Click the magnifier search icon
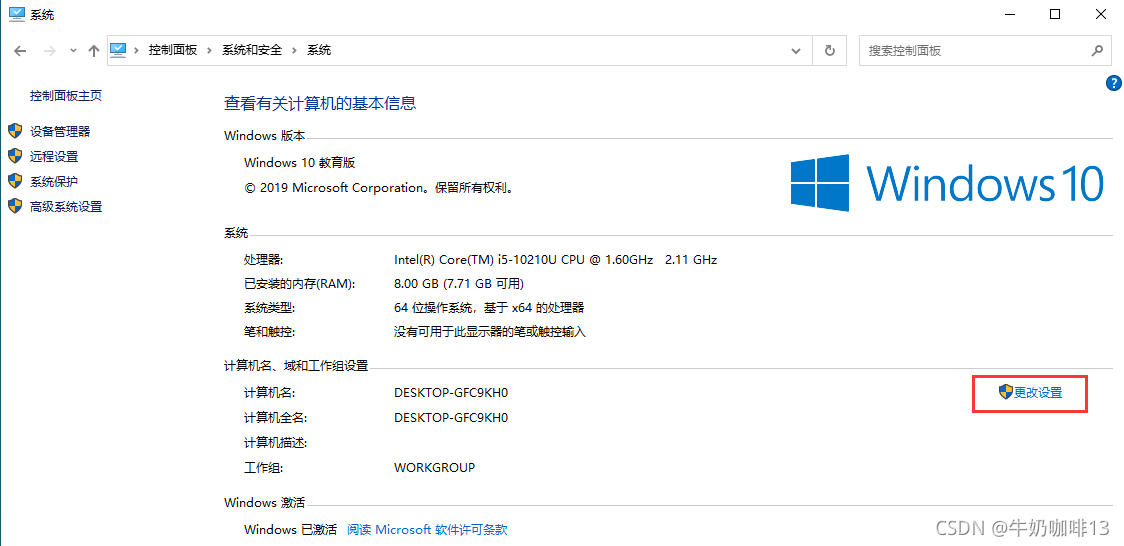The width and height of the screenshot is (1124, 546). click(1096, 51)
